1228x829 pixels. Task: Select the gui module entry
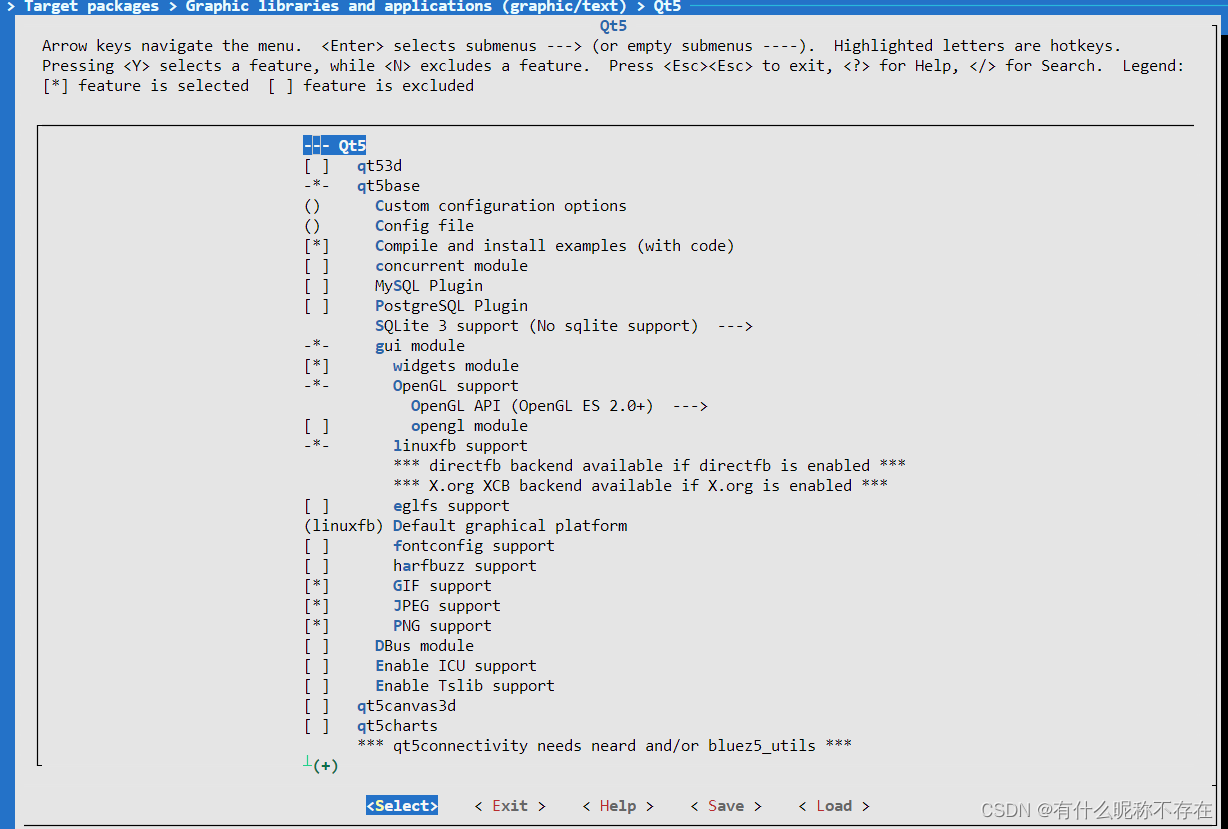tap(384, 346)
